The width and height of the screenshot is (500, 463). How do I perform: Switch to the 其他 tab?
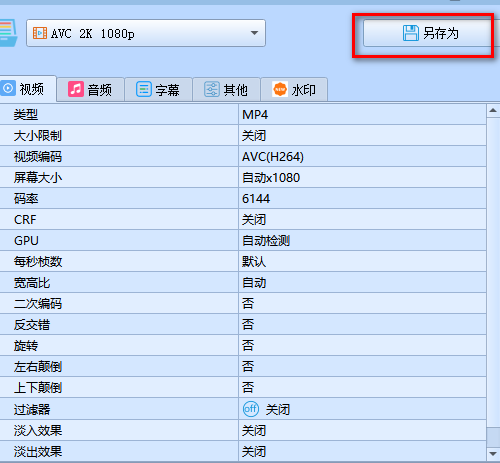click(x=227, y=90)
